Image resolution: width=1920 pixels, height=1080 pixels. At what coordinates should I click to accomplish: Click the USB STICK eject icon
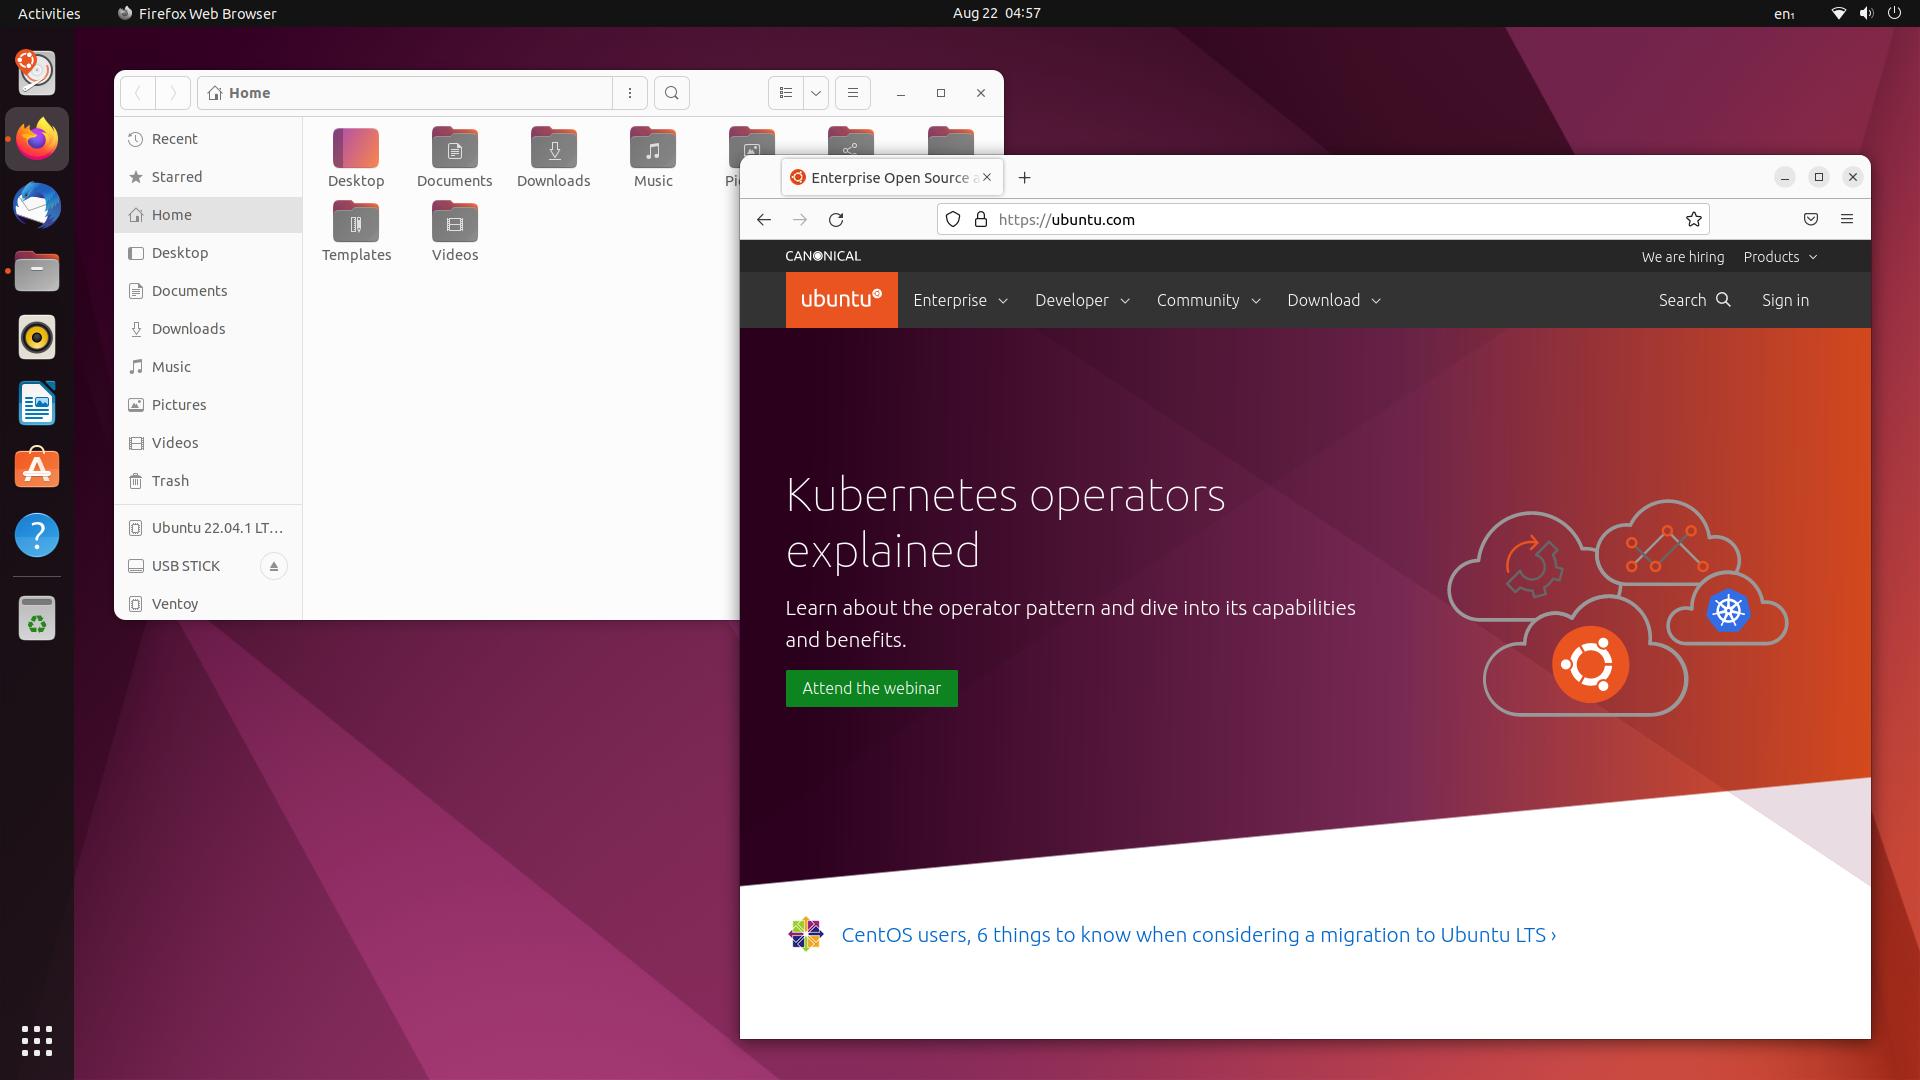pyautogui.click(x=273, y=566)
